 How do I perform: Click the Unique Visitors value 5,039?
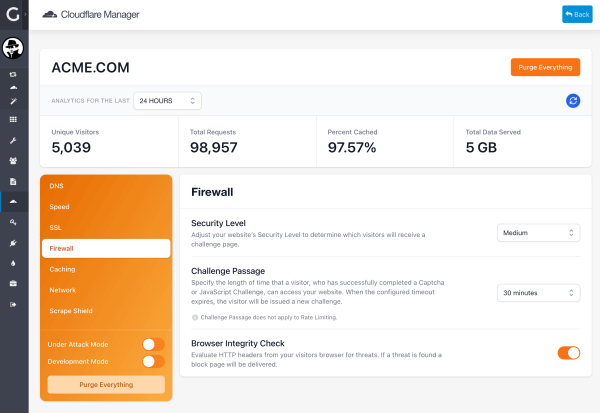click(71, 147)
